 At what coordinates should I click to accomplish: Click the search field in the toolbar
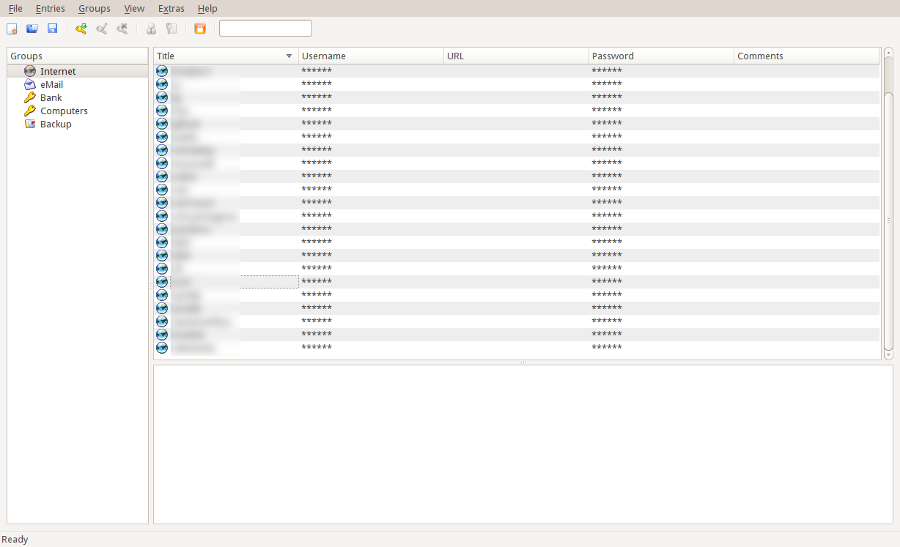[x=265, y=29]
